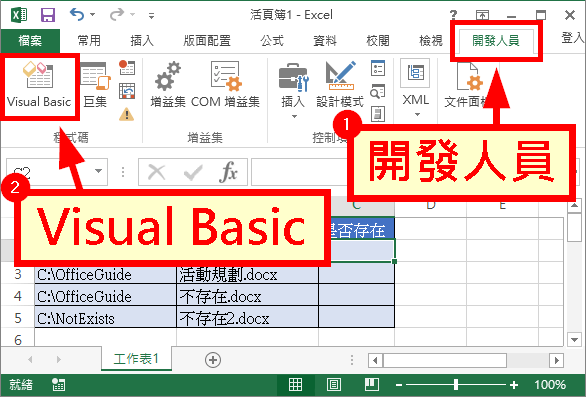Expand the Name Box dropdown
The width and height of the screenshot is (586, 397).
(x=99, y=171)
